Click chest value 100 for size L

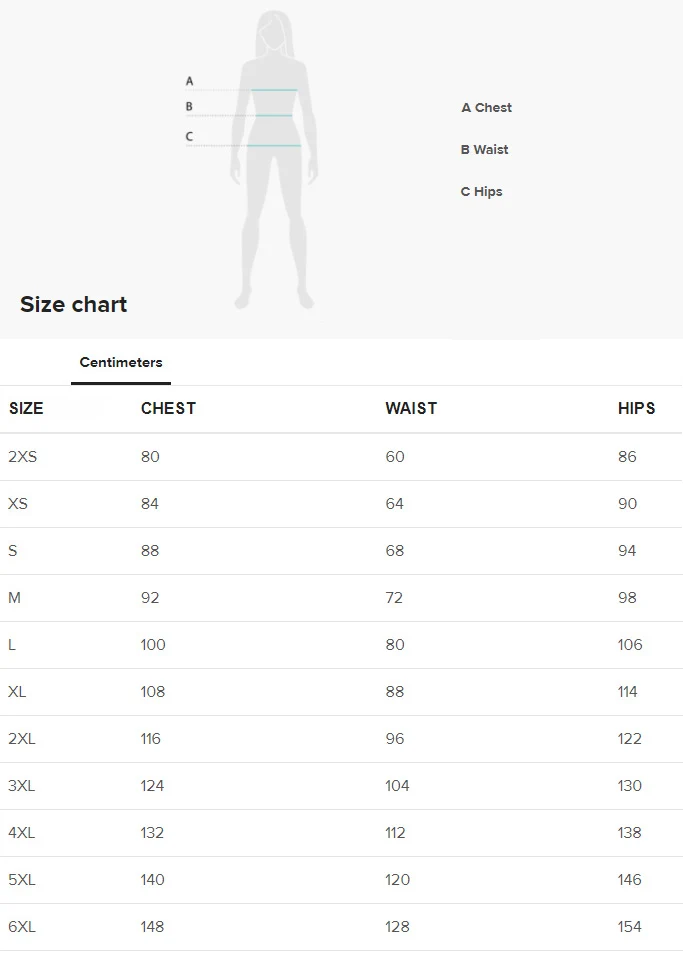(153, 645)
